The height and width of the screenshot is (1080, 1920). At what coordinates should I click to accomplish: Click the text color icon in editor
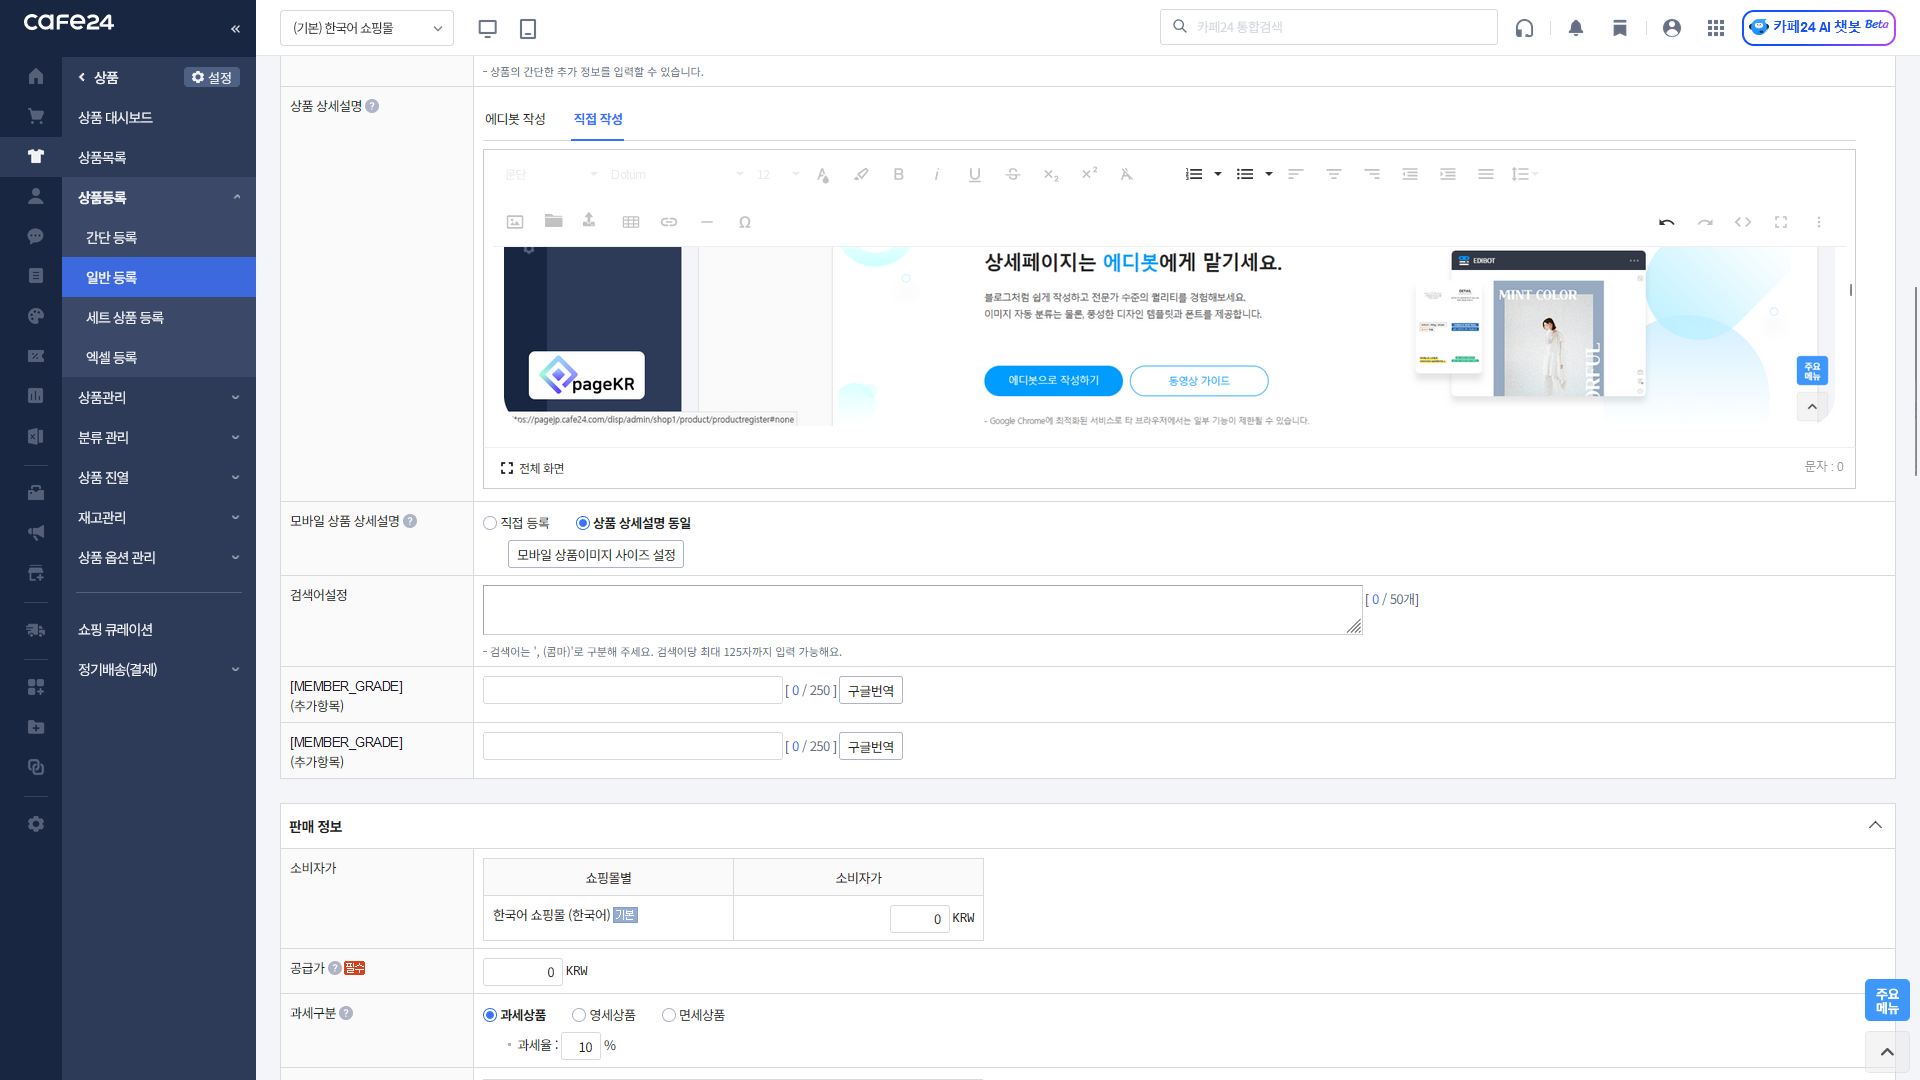click(822, 174)
